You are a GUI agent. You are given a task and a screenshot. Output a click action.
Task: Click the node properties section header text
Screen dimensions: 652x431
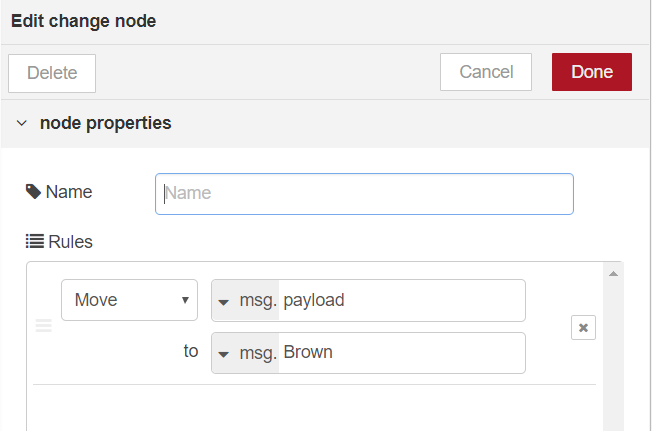pos(105,124)
